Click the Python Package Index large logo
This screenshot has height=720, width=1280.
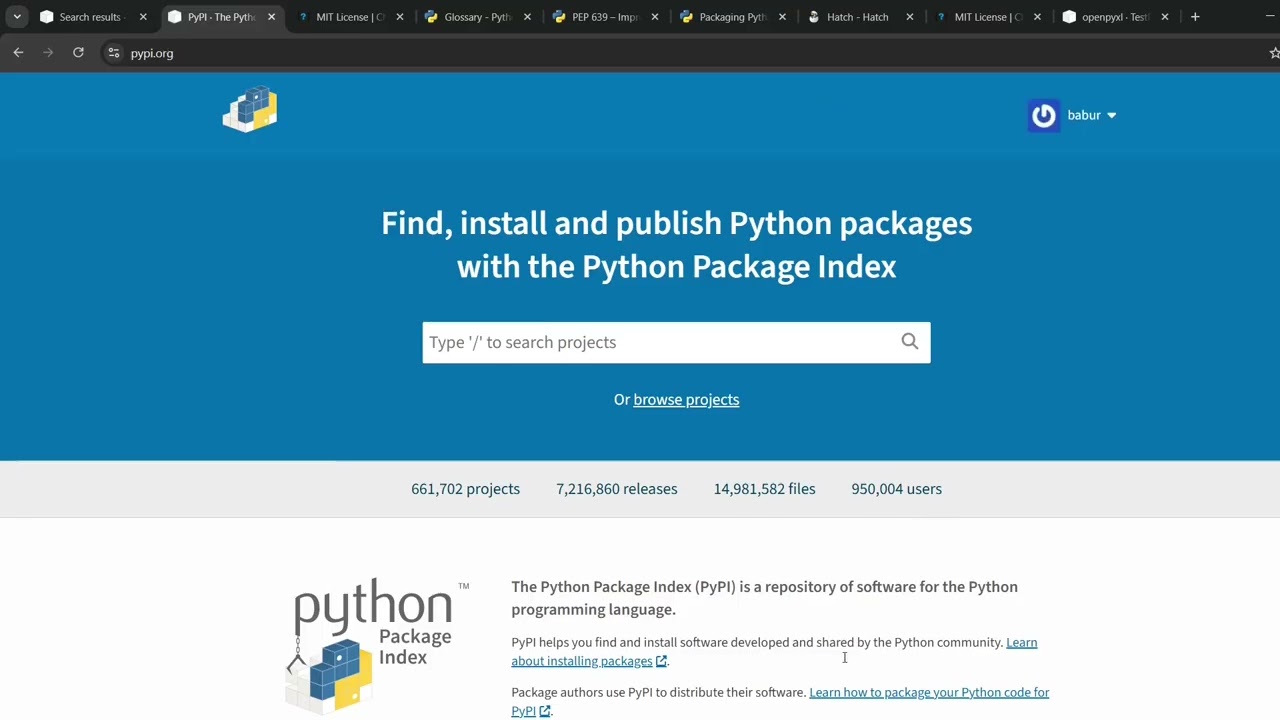click(x=375, y=645)
